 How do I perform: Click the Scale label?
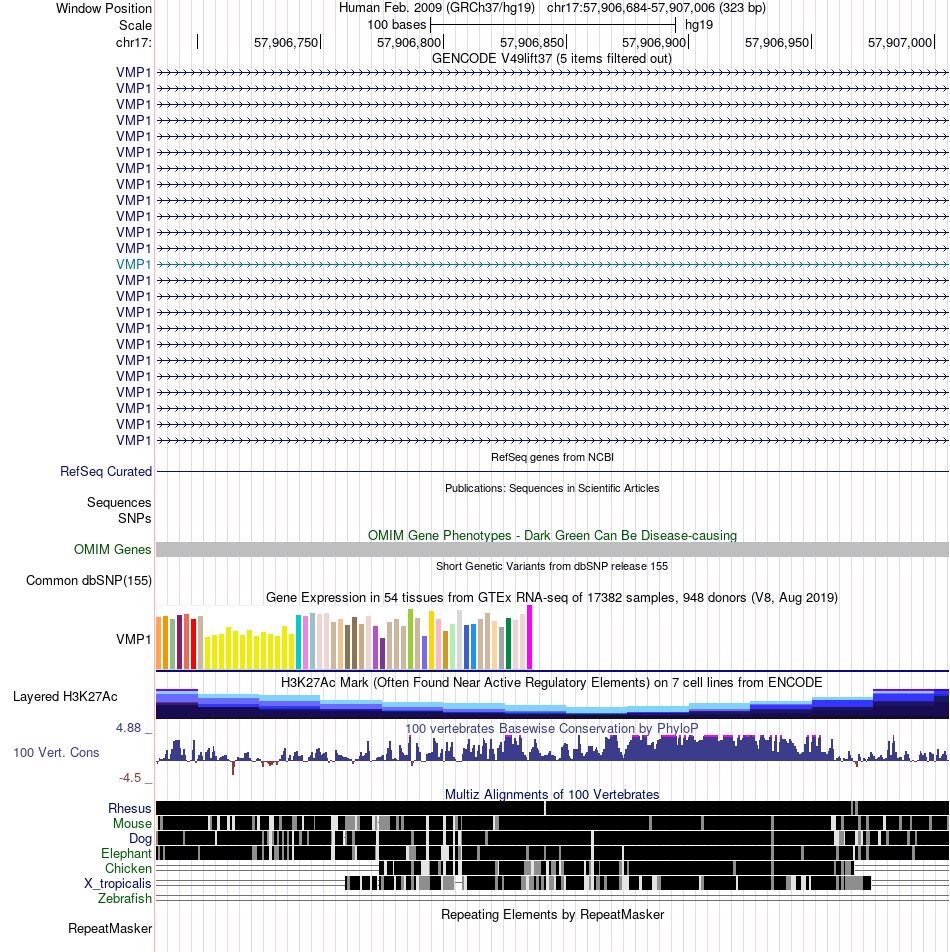135,26
